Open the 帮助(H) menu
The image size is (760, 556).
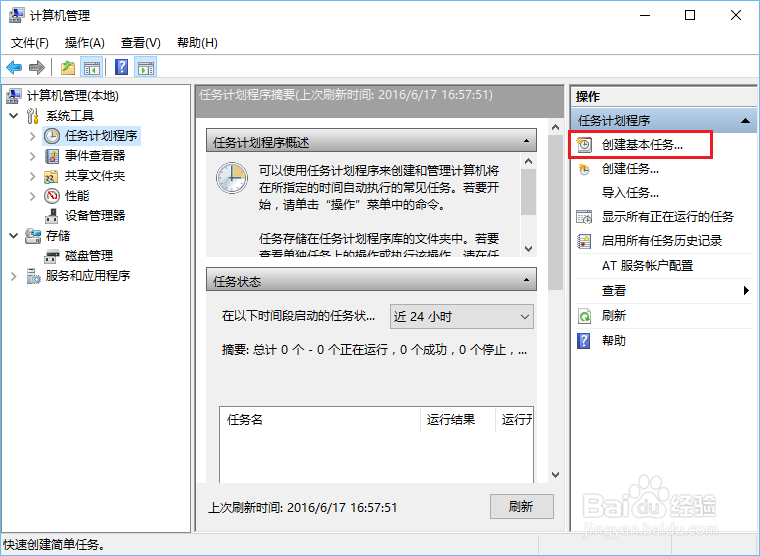pyautogui.click(x=197, y=43)
